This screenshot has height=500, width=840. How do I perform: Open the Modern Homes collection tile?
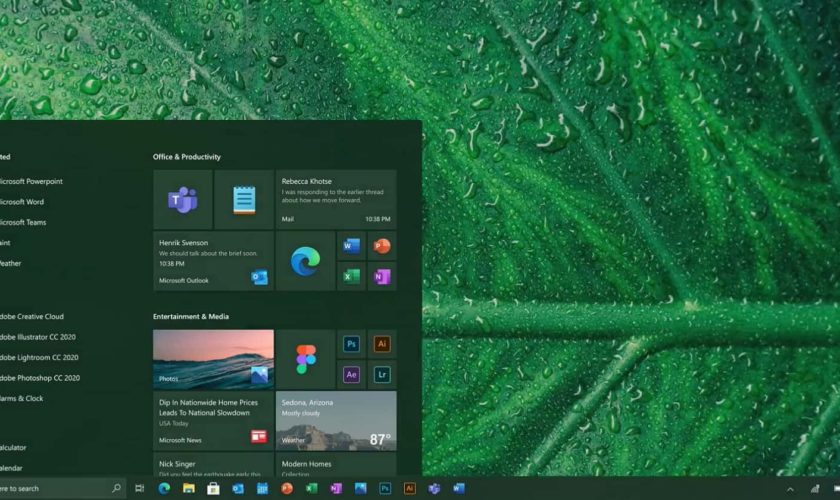pyautogui.click(x=336, y=464)
